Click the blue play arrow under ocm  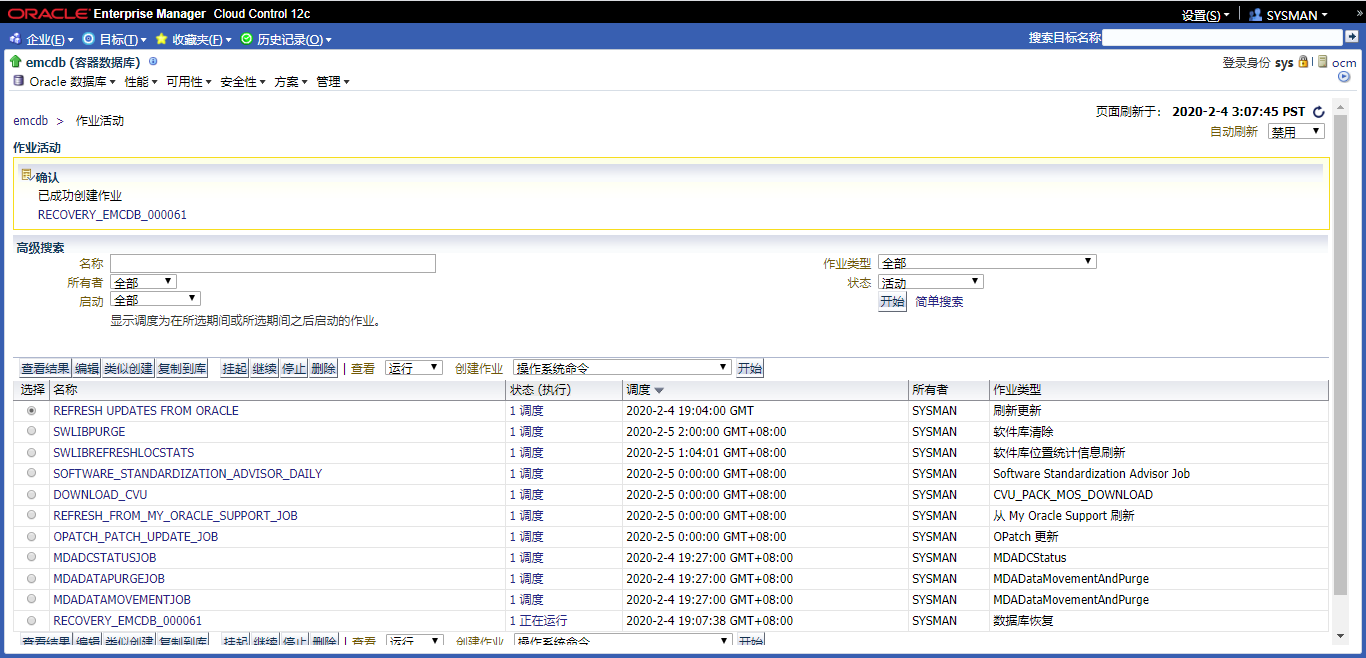pyautogui.click(x=1344, y=77)
